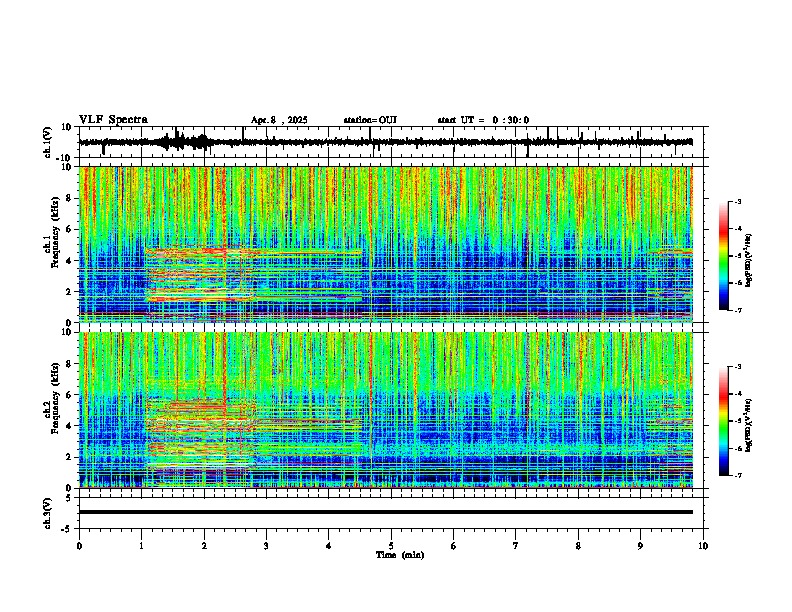Click the '4' tick on time axis
Image resolution: width=792 pixels, height=612 pixels.
[x=329, y=546]
